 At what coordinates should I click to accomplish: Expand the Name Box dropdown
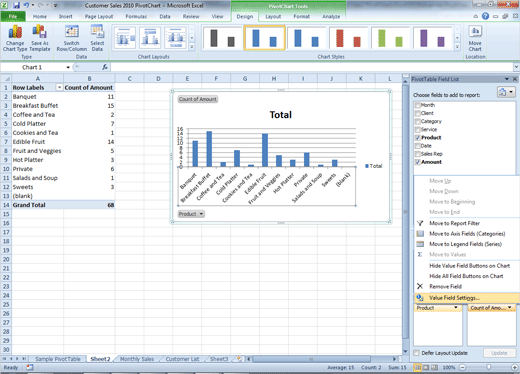point(68,67)
